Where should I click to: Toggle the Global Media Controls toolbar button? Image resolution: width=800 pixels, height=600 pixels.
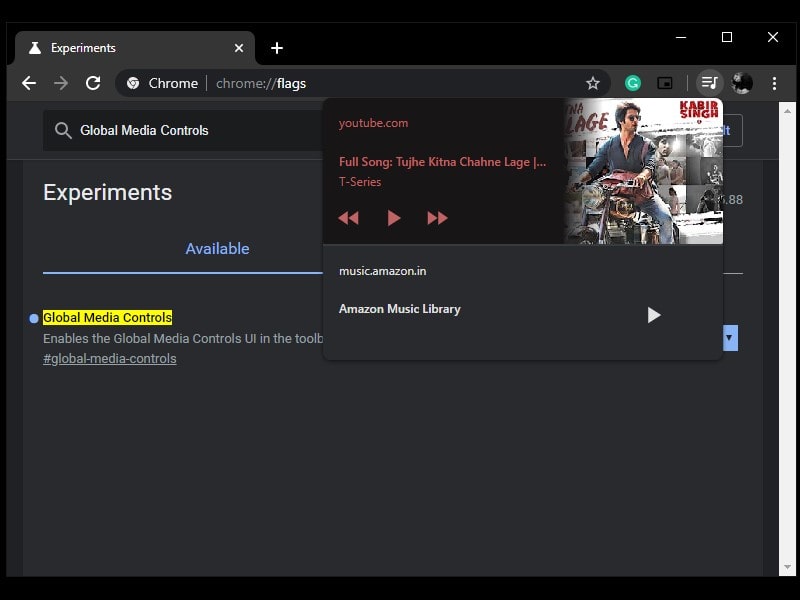pyautogui.click(x=710, y=83)
